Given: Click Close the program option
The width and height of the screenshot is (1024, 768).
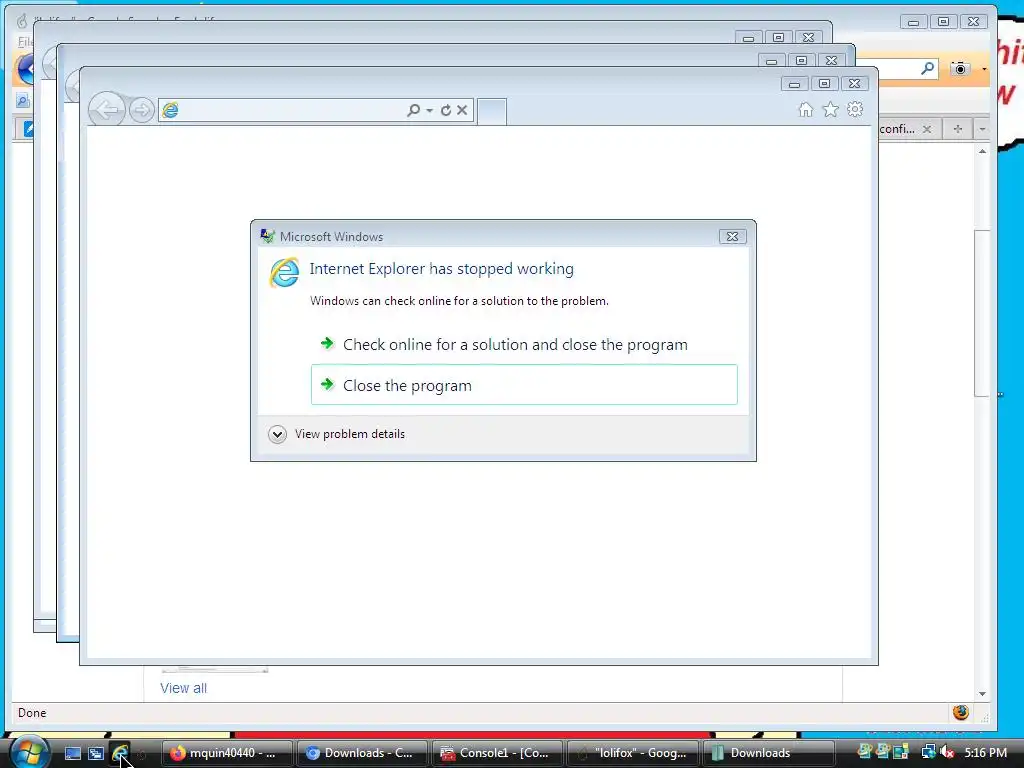Looking at the screenshot, I should pos(524,385).
